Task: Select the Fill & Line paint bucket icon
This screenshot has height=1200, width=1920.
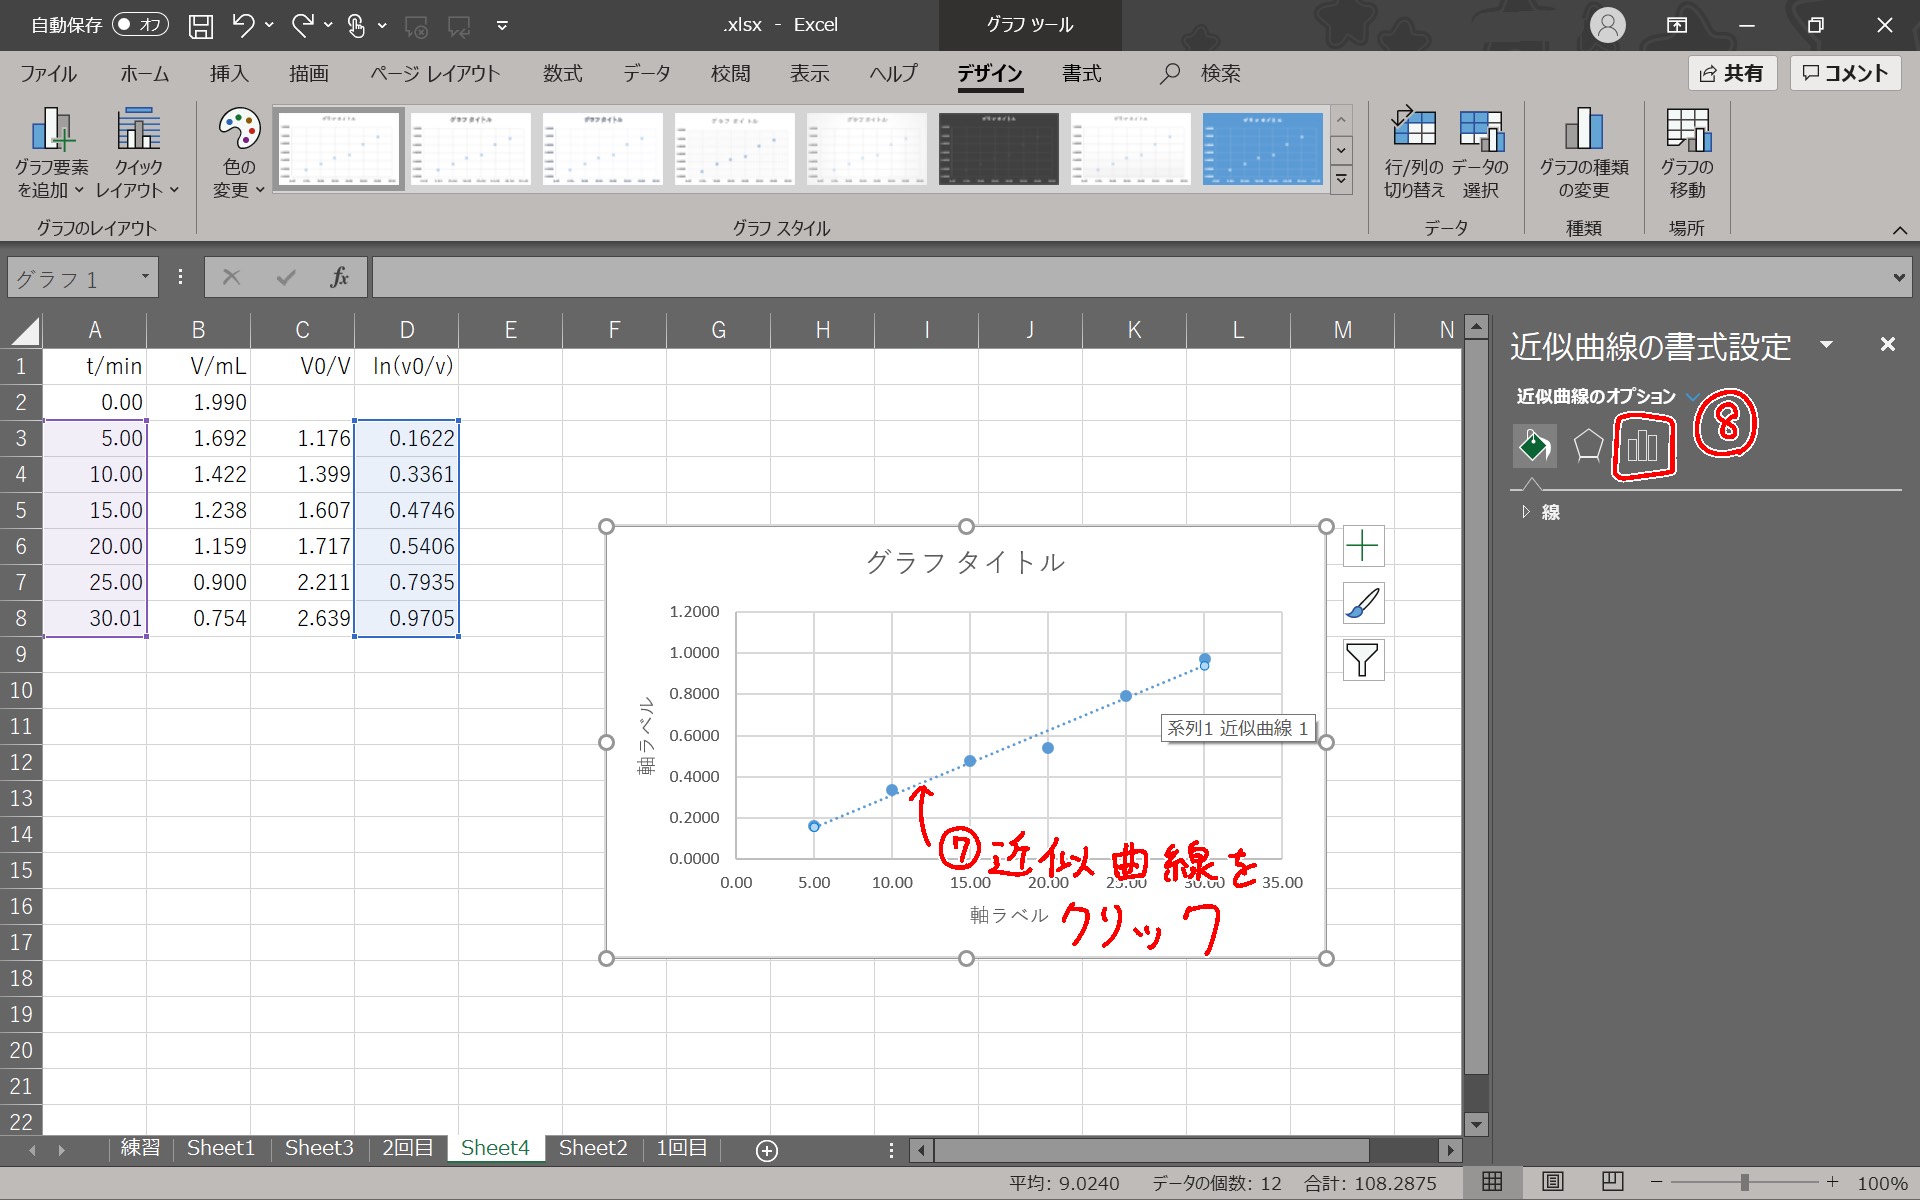Action: [x=1534, y=446]
